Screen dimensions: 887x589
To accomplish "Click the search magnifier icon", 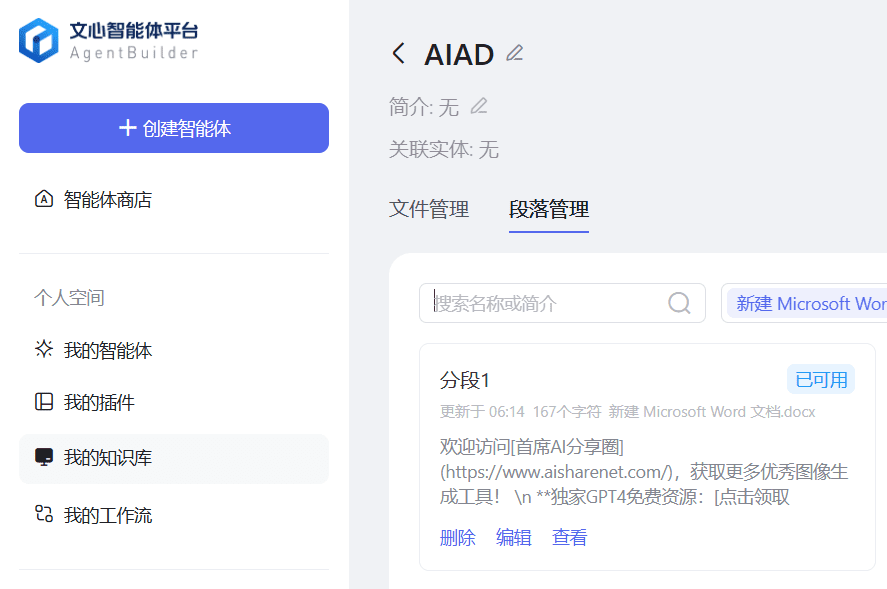I will point(679,303).
